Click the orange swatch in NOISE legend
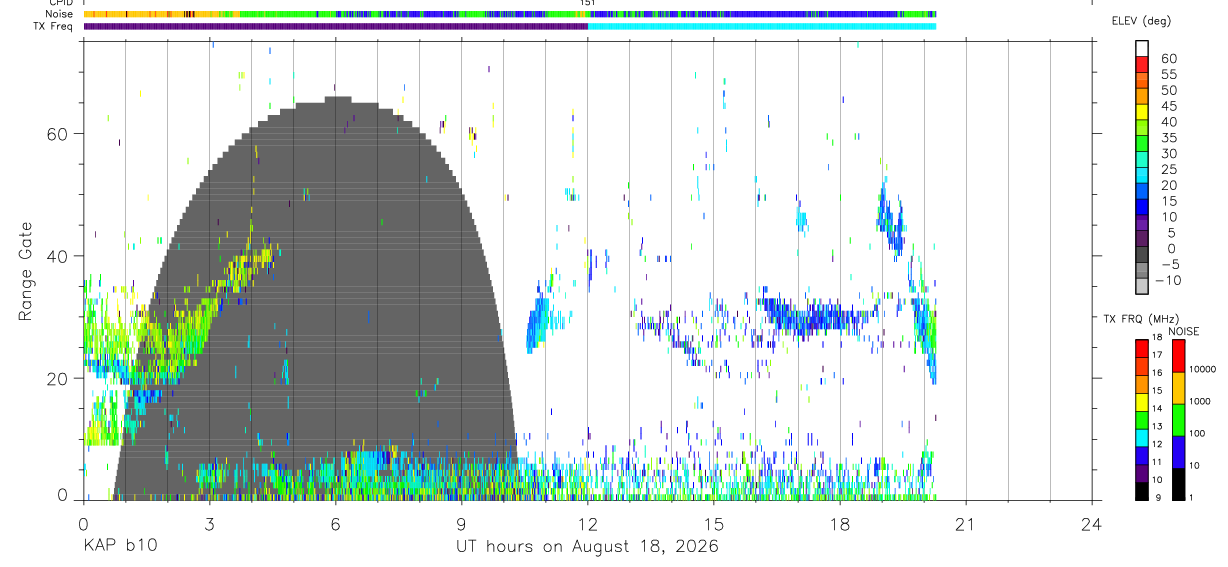Viewport: 1228px width, 567px height. click(x=1178, y=388)
